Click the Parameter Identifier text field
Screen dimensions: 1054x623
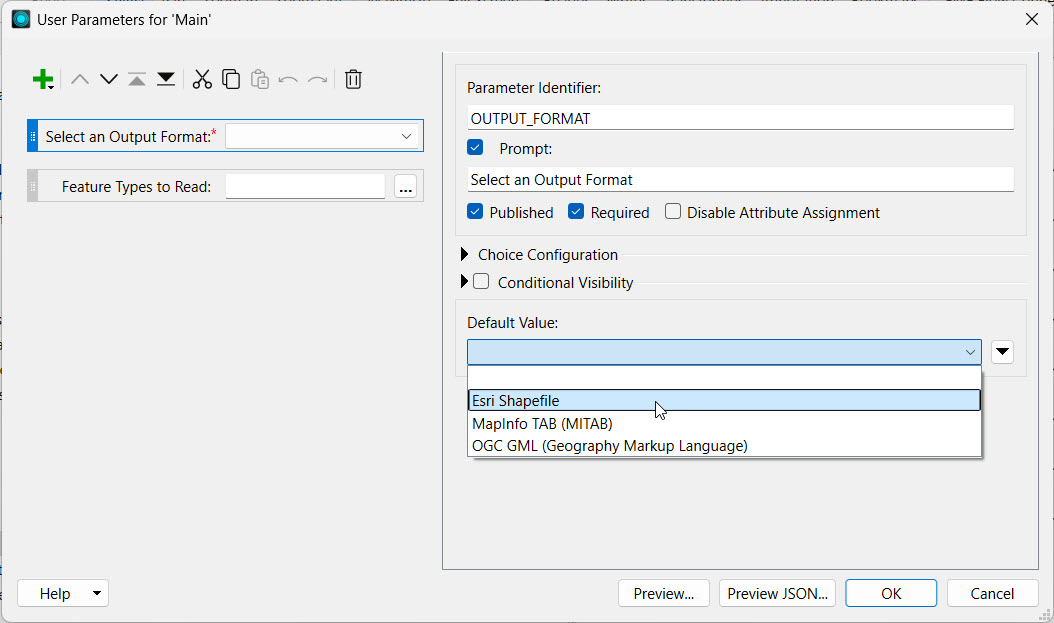(740, 118)
